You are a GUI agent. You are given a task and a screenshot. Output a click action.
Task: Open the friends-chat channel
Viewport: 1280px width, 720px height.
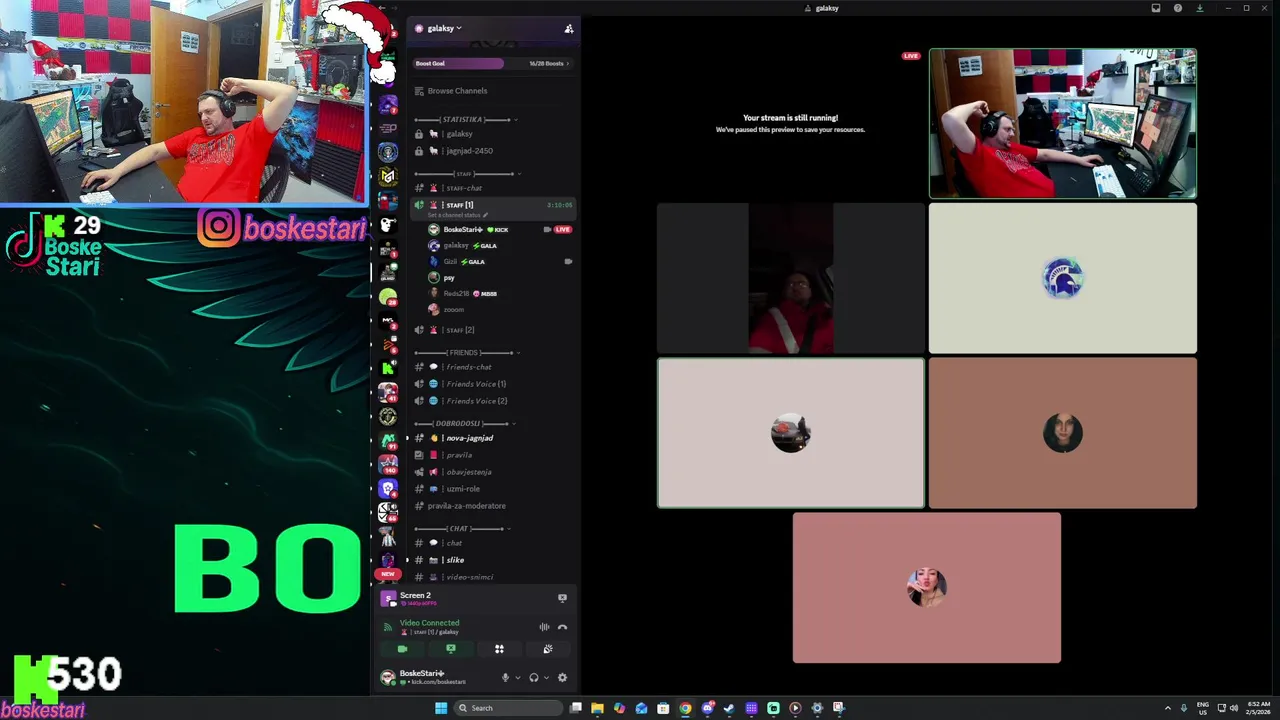(x=493, y=367)
